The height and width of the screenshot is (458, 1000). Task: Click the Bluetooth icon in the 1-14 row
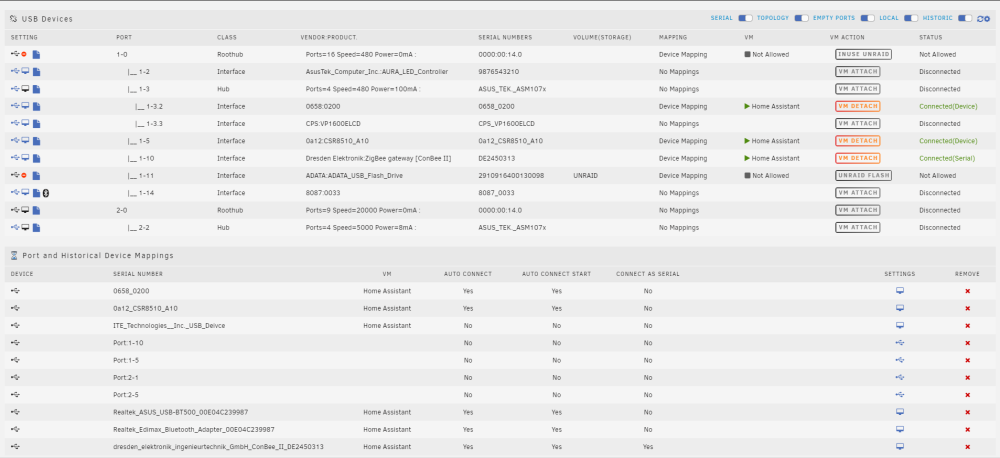[x=46, y=193]
